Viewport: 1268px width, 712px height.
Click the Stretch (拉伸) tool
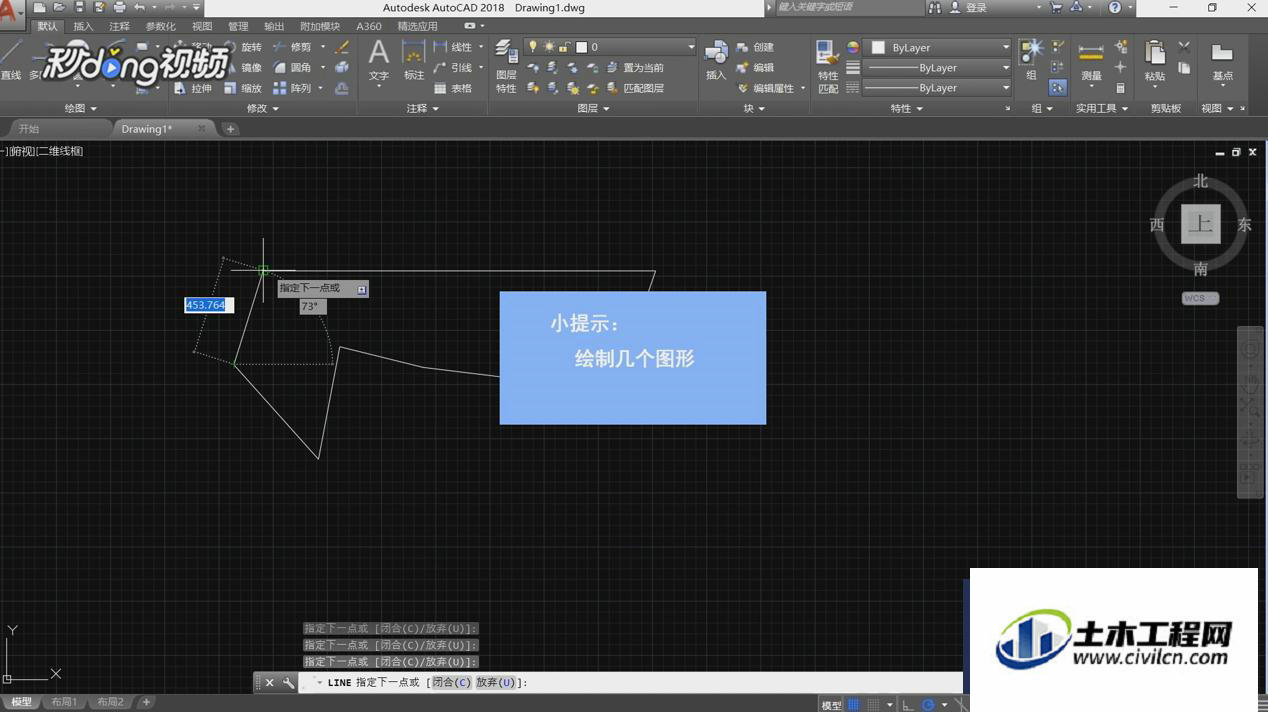pos(192,88)
